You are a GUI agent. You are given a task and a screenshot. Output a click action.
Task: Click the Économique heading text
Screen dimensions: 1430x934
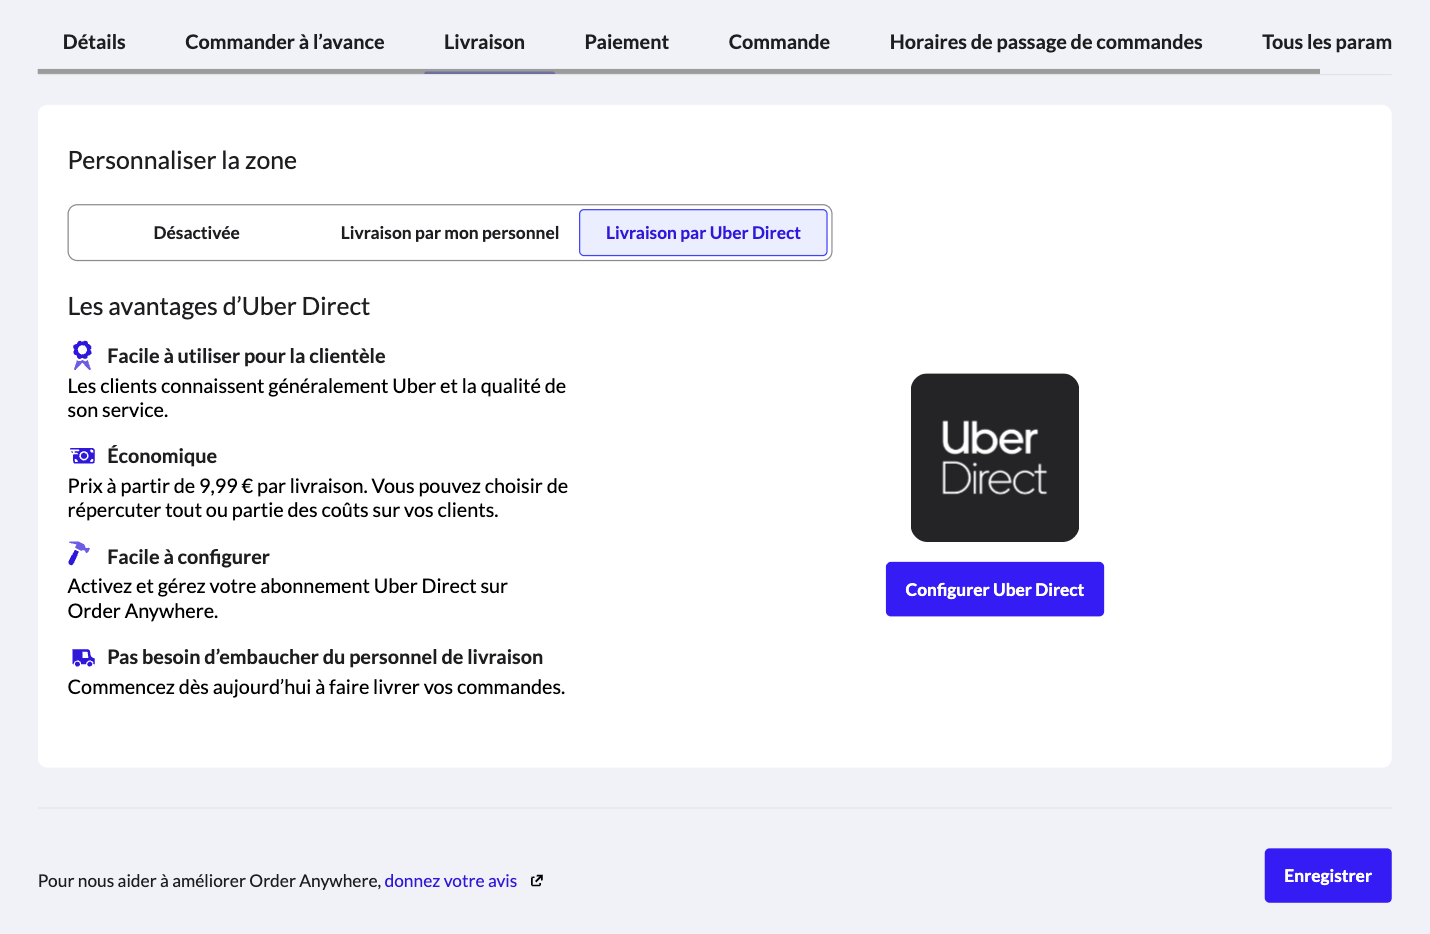click(x=162, y=456)
